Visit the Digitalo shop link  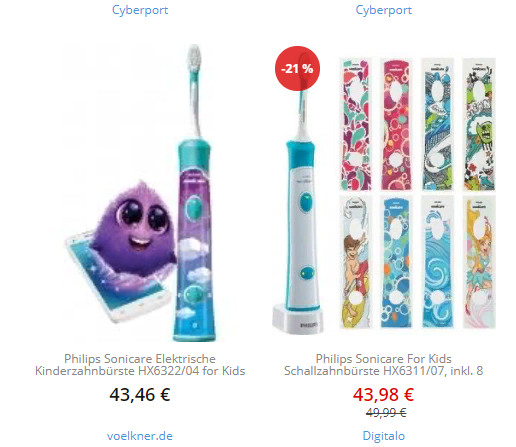384,436
